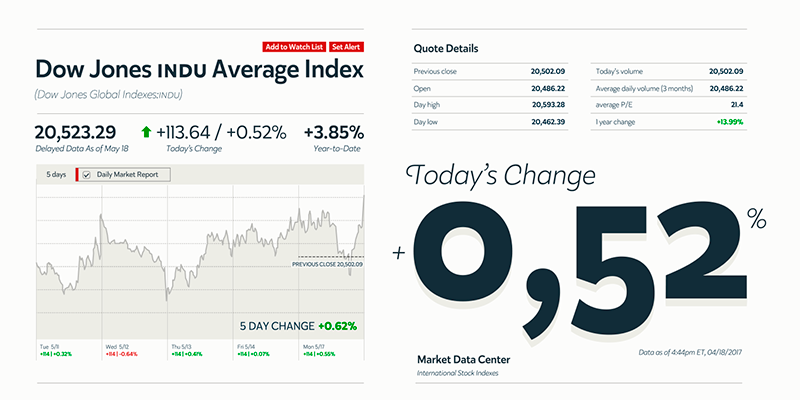The height and width of the screenshot is (400, 800).
Task: Select the Wed 5/12 day label
Action: [x=119, y=347]
